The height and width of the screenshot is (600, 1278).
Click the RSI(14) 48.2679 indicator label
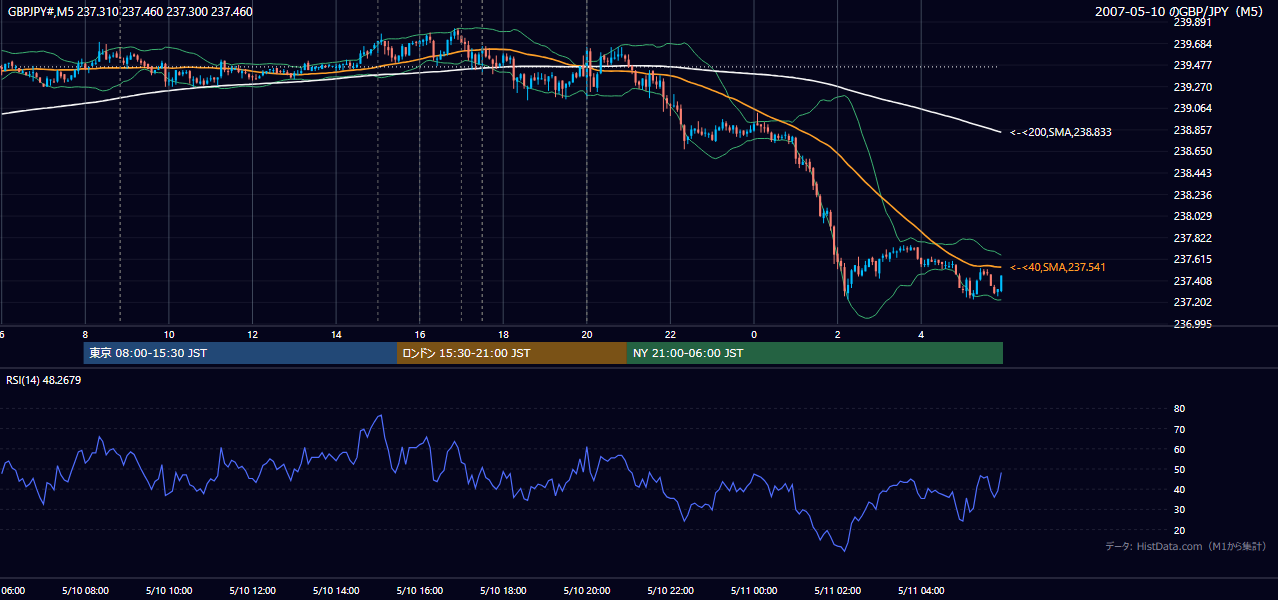44,380
